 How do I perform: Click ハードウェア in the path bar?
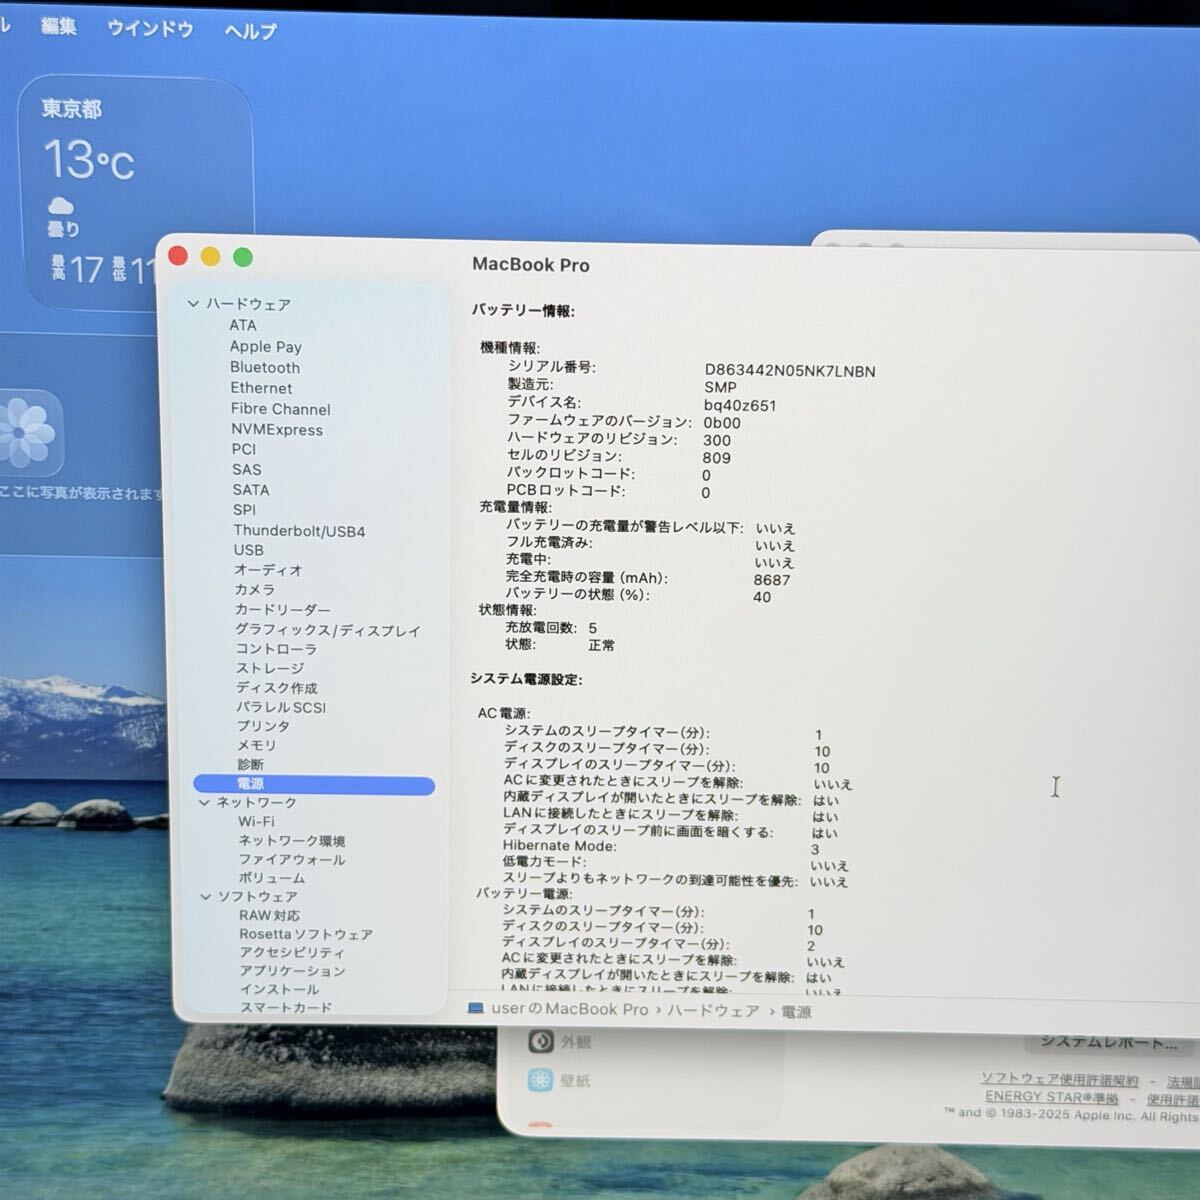714,1011
